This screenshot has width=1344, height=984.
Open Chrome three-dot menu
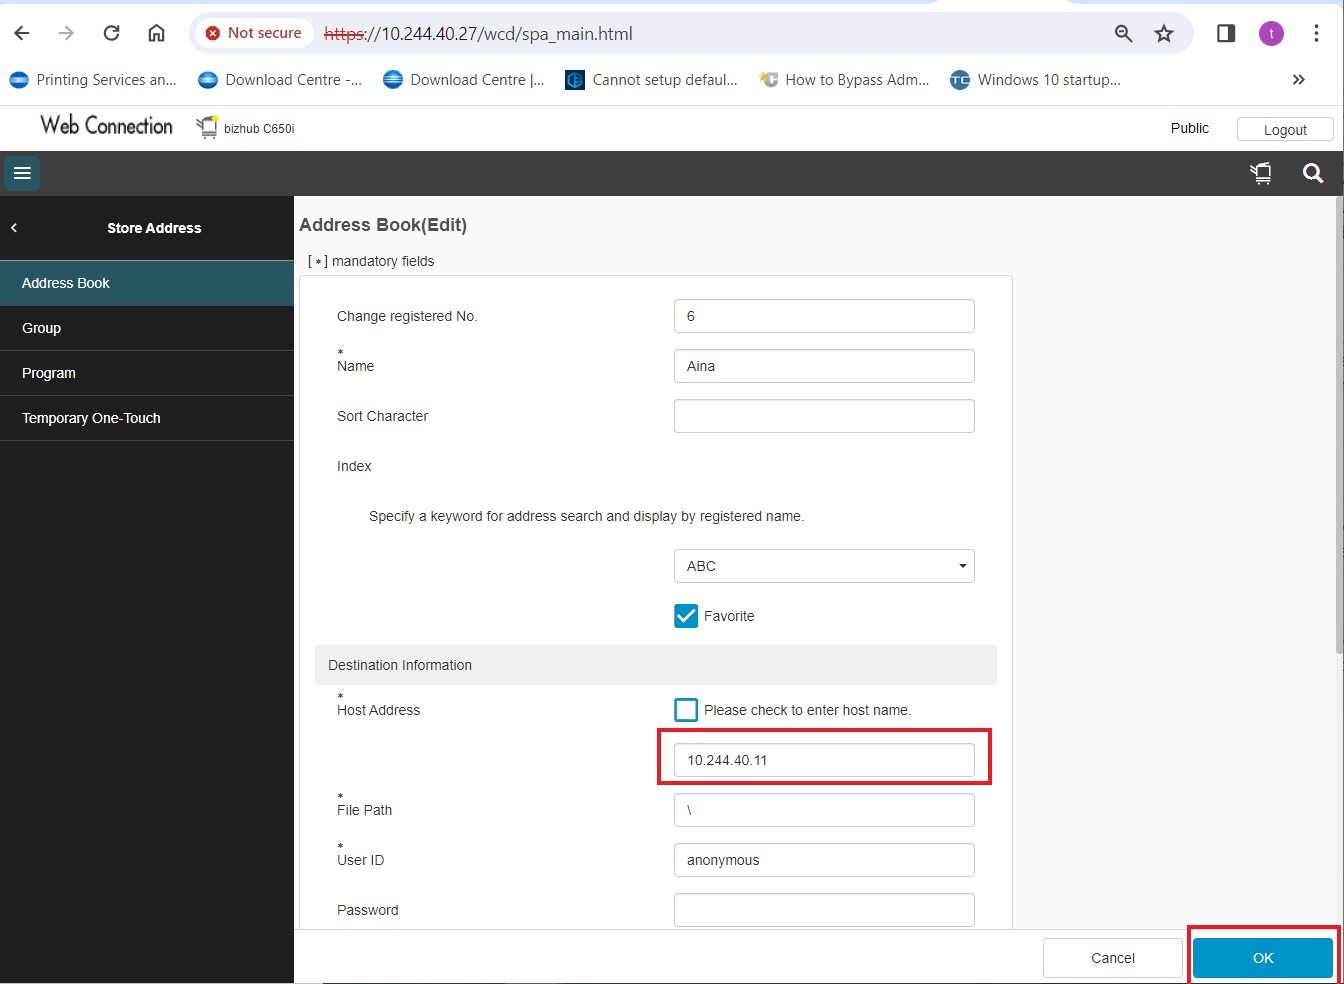(1316, 34)
